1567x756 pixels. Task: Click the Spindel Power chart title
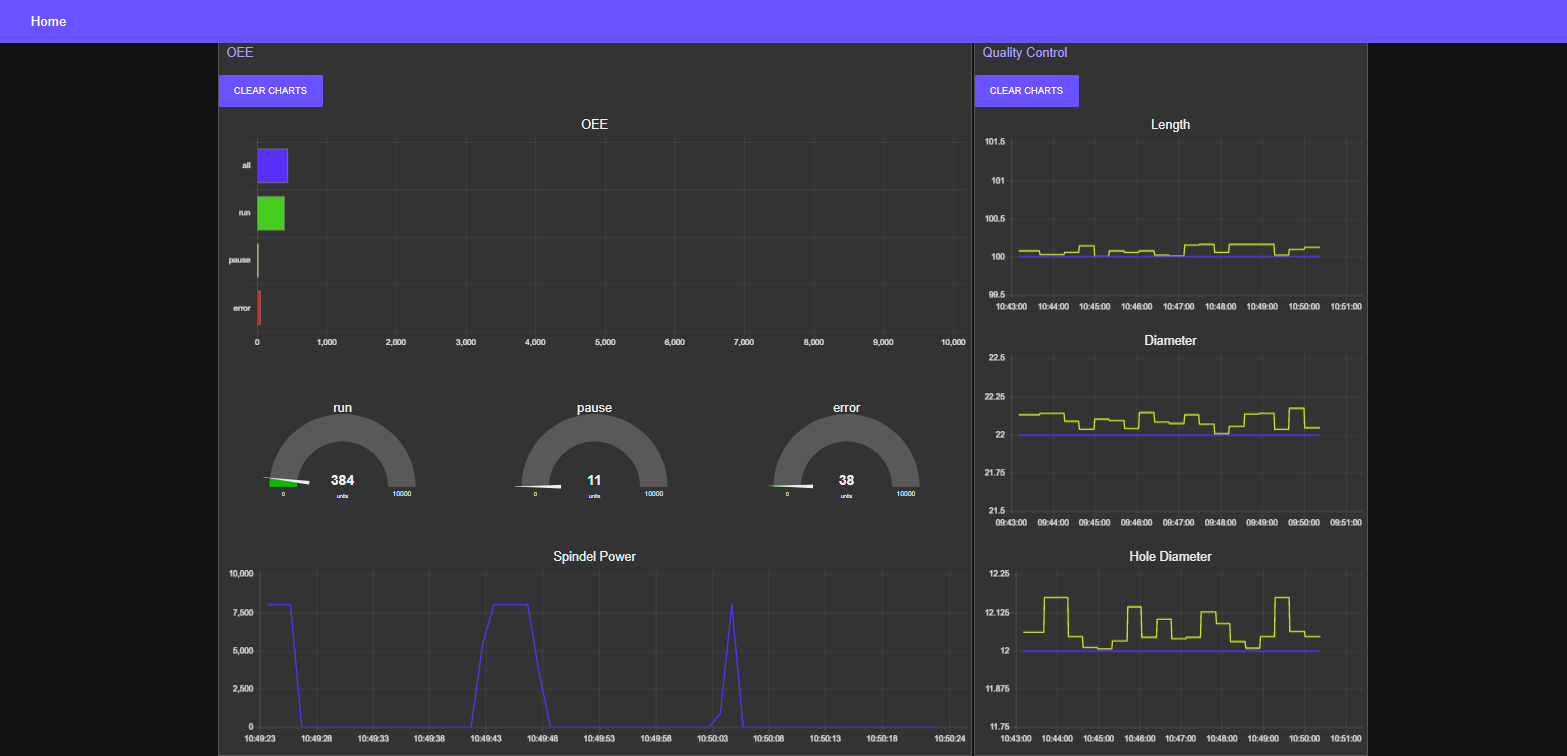tap(593, 557)
